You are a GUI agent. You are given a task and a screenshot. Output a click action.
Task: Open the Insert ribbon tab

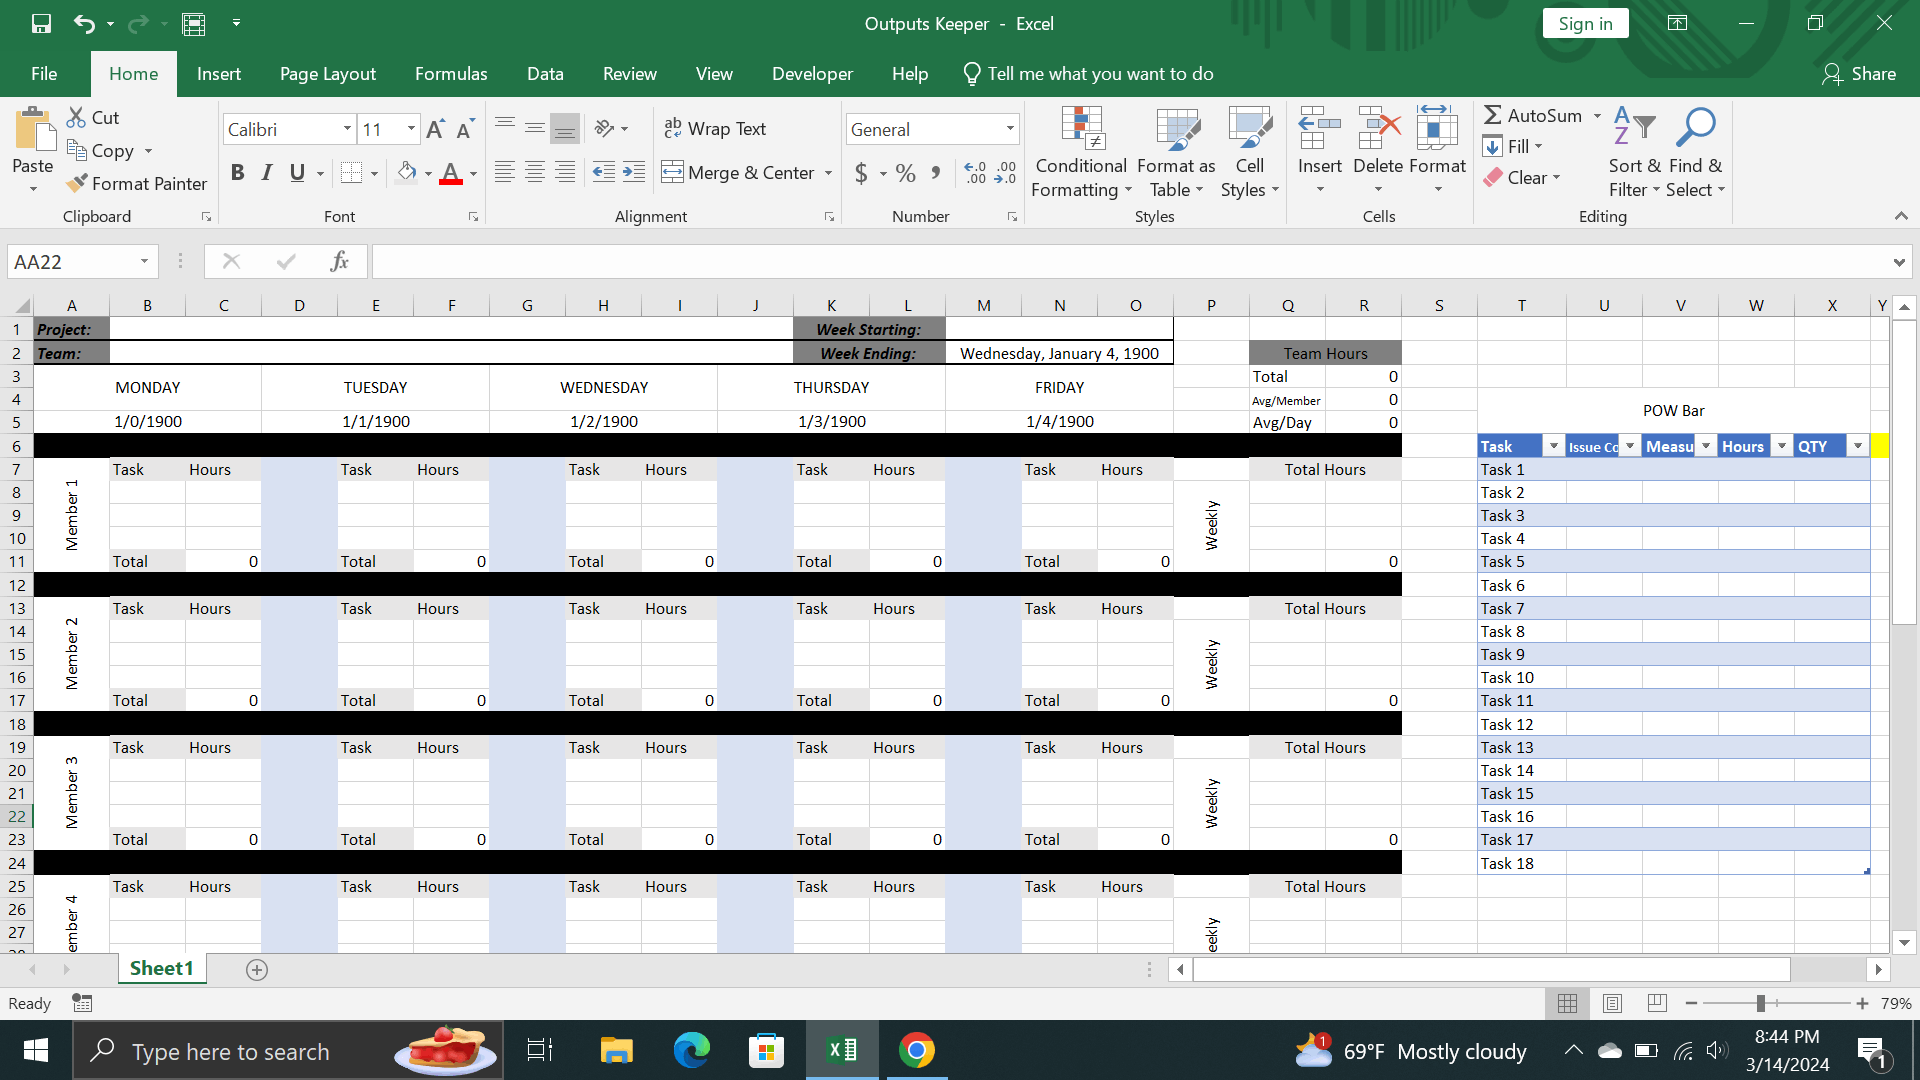[218, 74]
